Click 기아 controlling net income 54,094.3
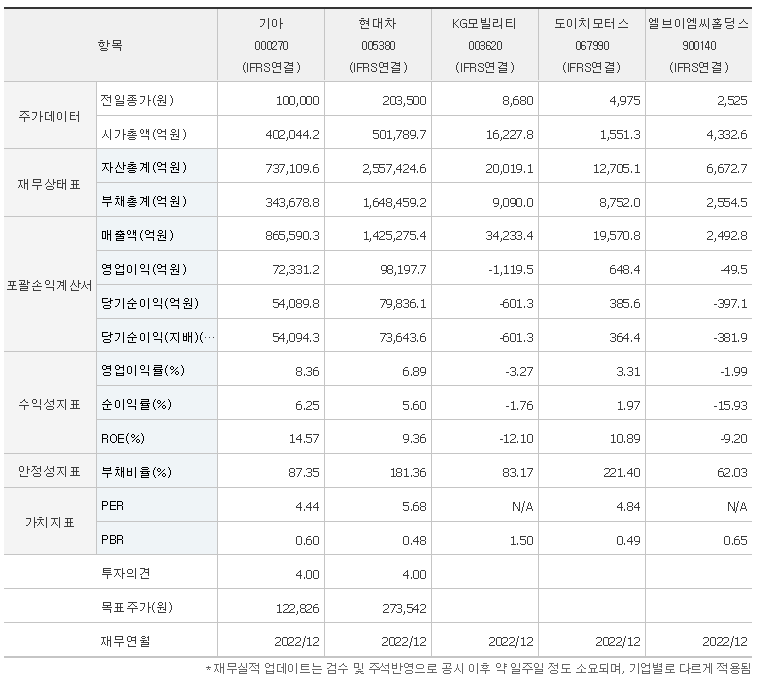The image size is (762, 679). (x=296, y=337)
